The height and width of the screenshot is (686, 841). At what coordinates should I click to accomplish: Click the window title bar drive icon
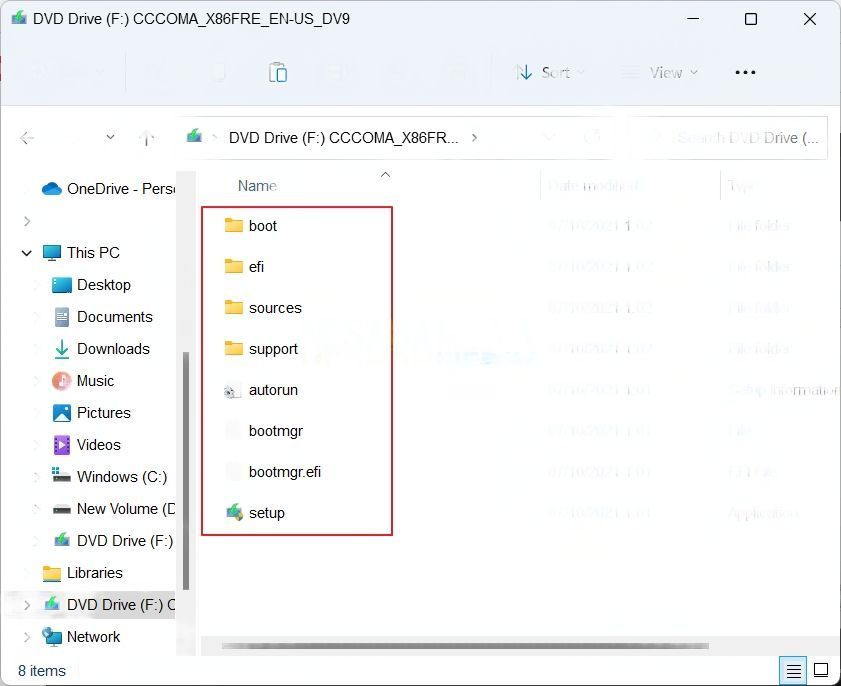pyautogui.click(x=19, y=18)
